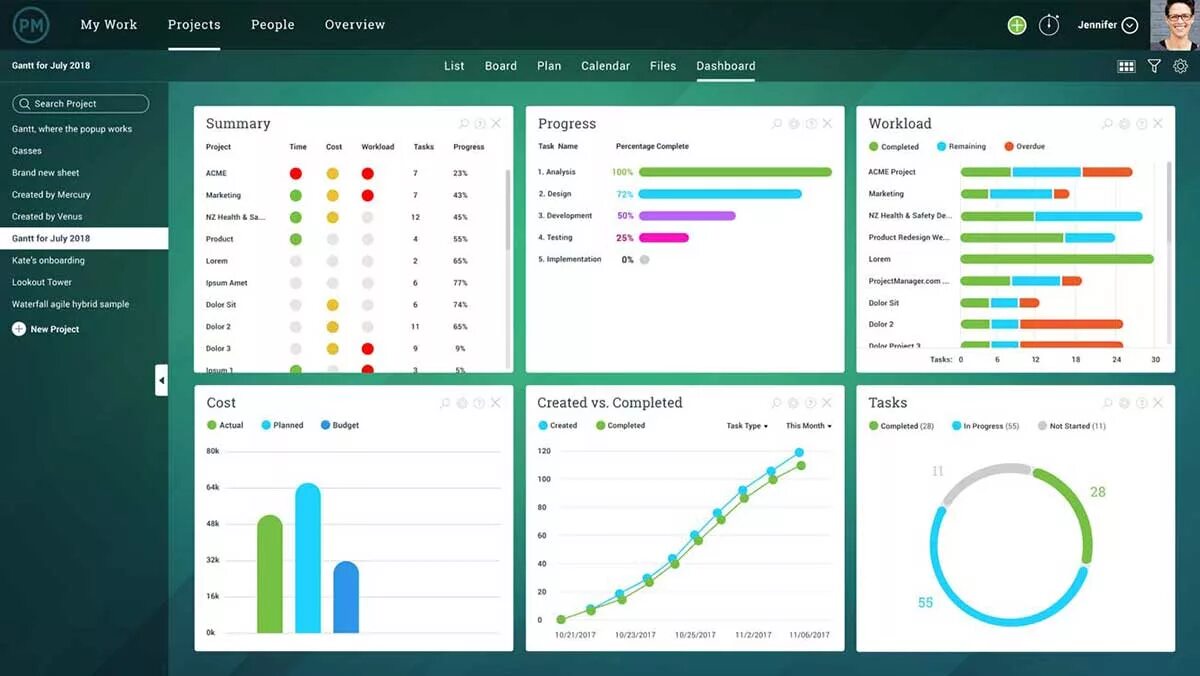Toggle Overdue legend in Workload panel
1200x676 pixels.
(x=1024, y=147)
